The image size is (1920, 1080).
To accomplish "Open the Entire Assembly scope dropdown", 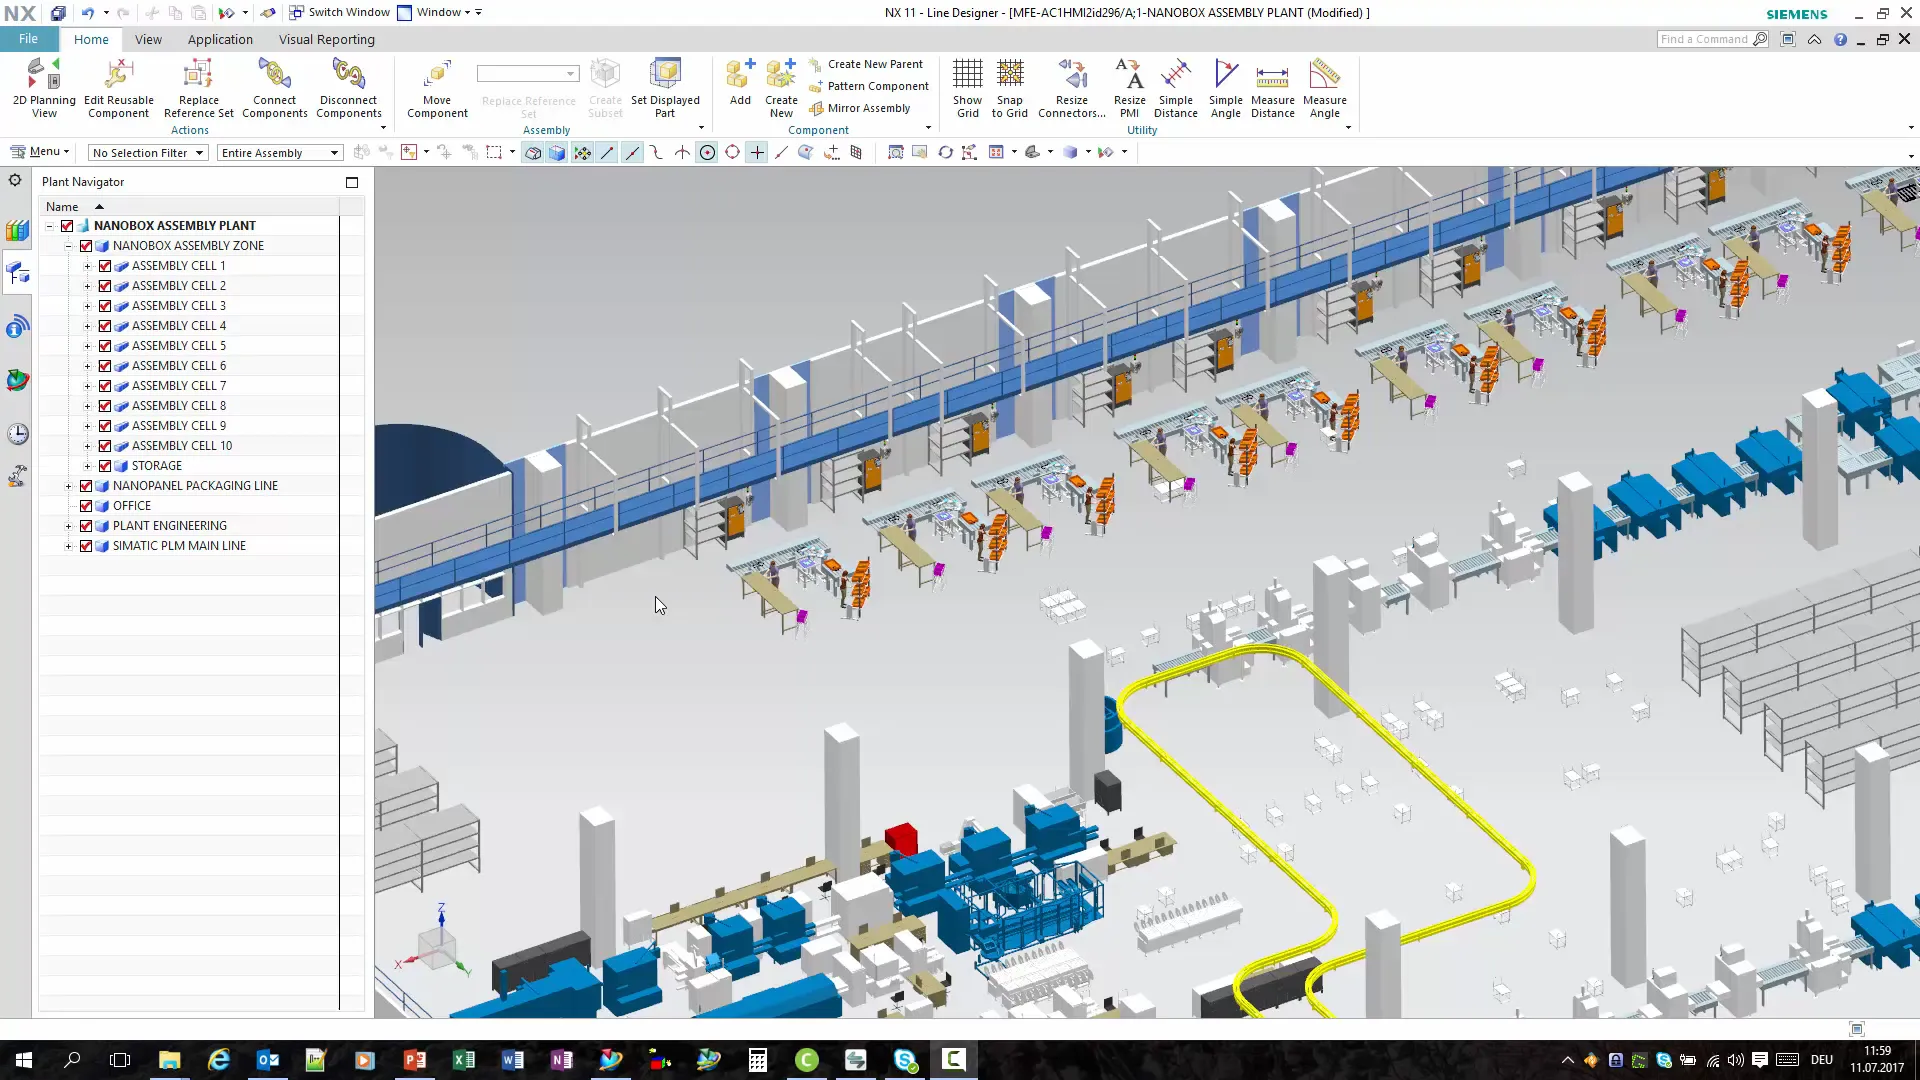I will click(280, 153).
